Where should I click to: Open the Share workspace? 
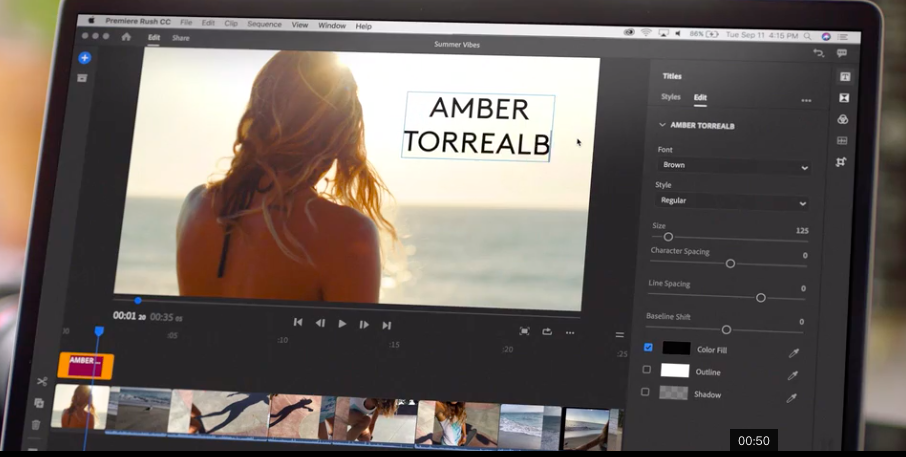point(180,38)
